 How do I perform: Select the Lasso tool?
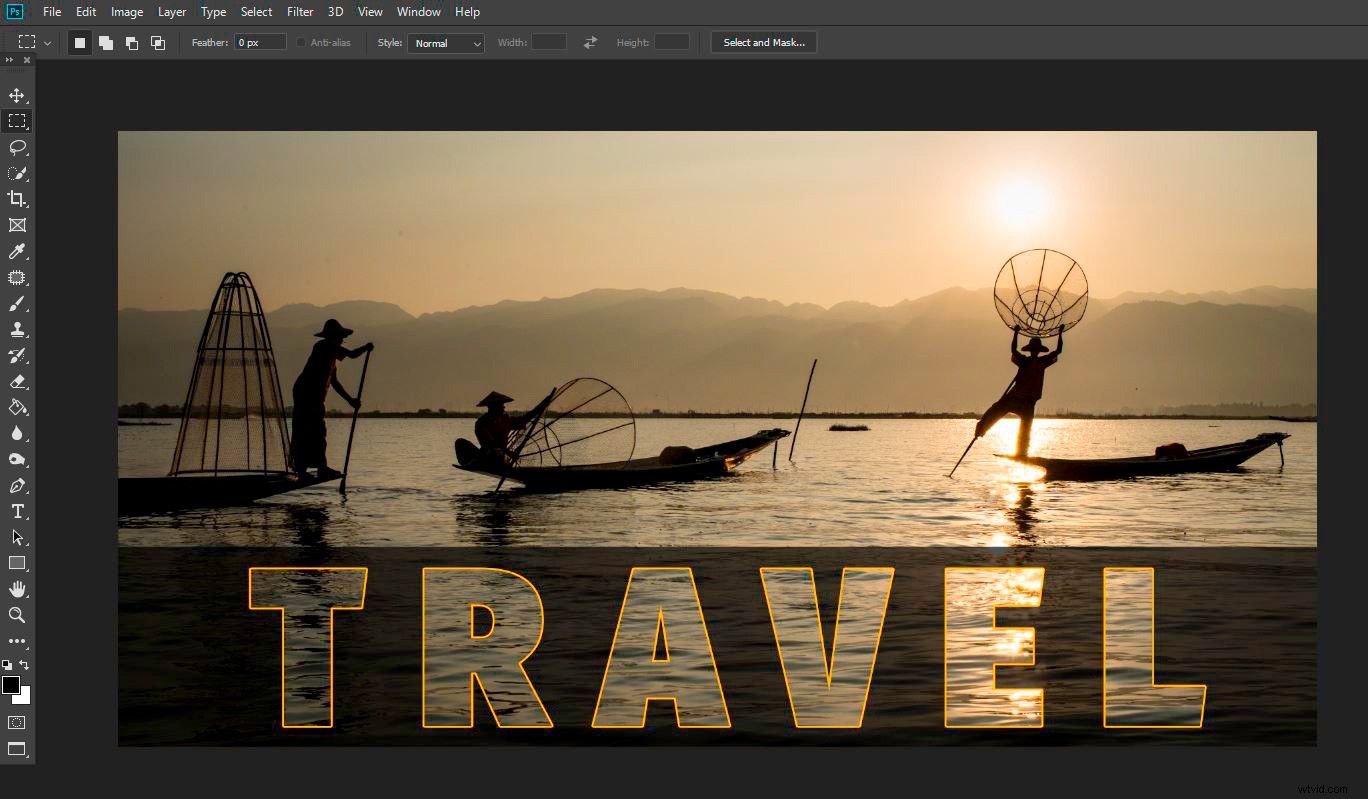17,147
